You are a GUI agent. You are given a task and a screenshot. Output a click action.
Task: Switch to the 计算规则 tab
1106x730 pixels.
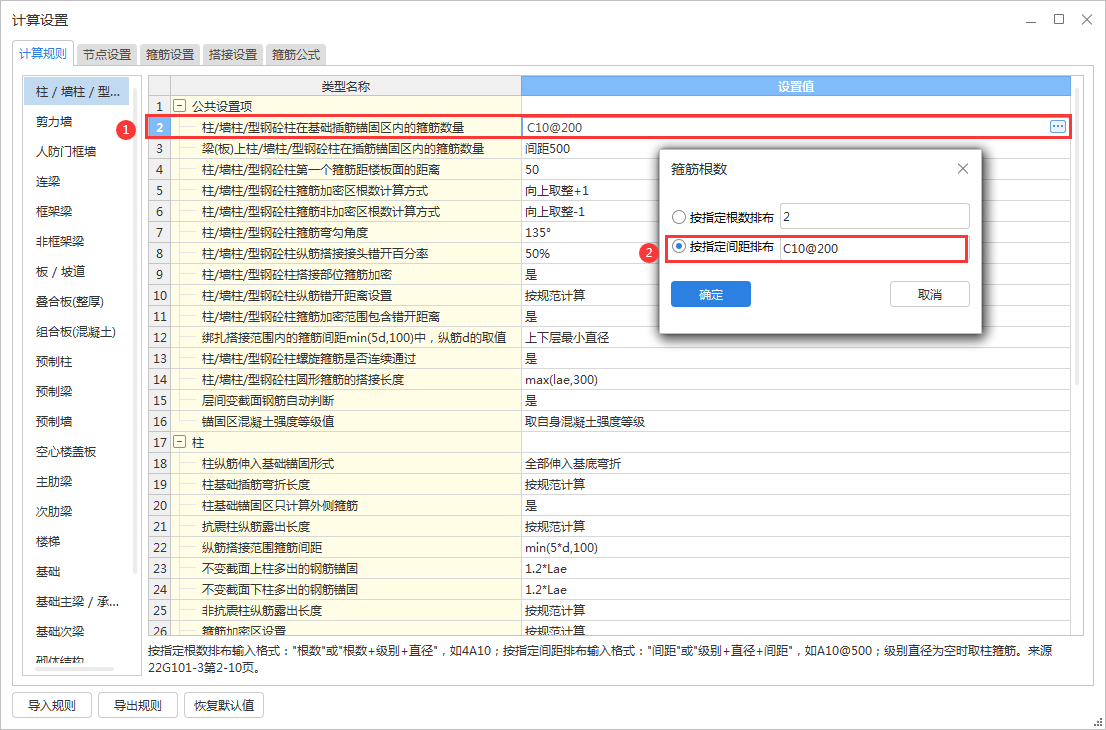click(43, 54)
